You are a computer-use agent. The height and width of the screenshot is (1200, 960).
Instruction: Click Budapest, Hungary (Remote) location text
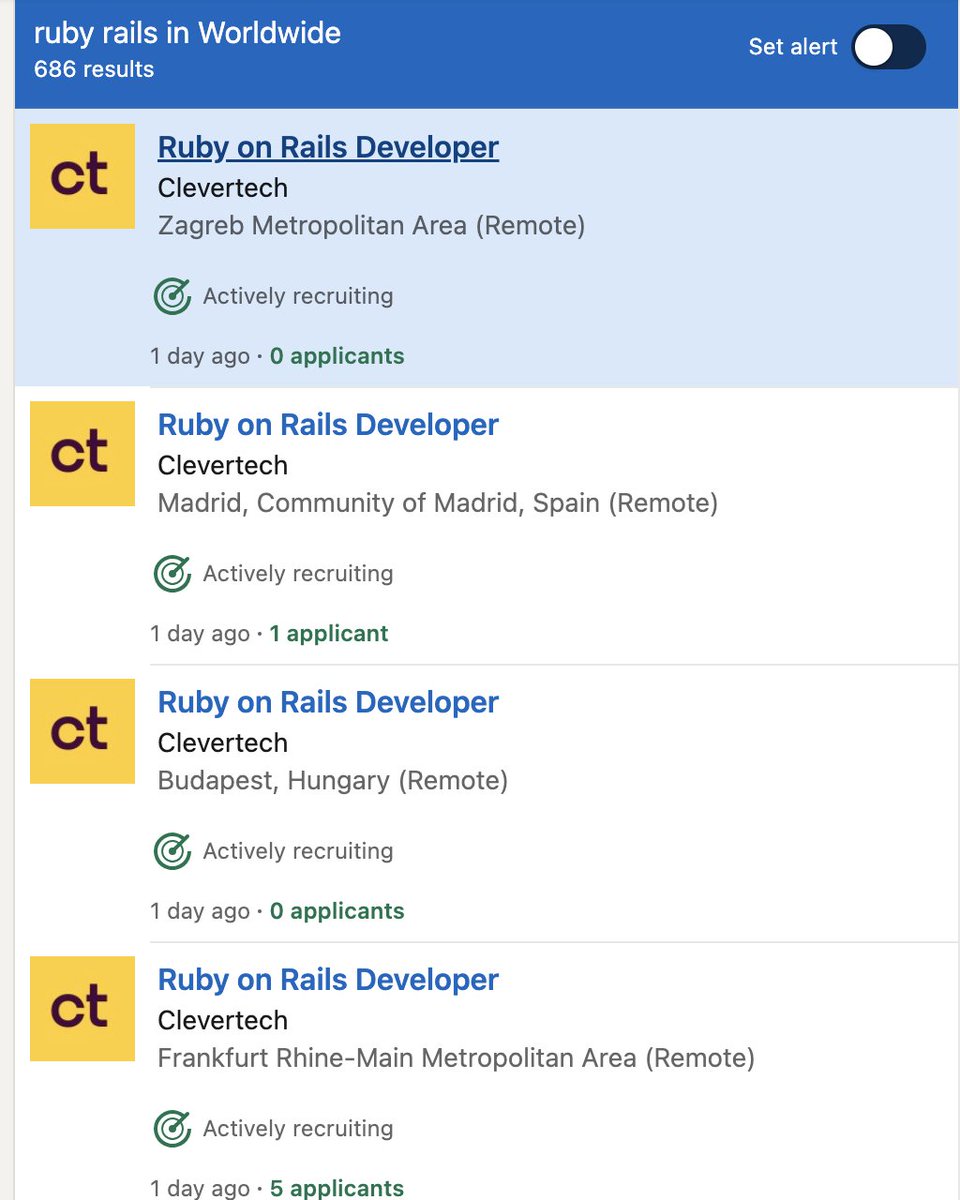(x=333, y=781)
